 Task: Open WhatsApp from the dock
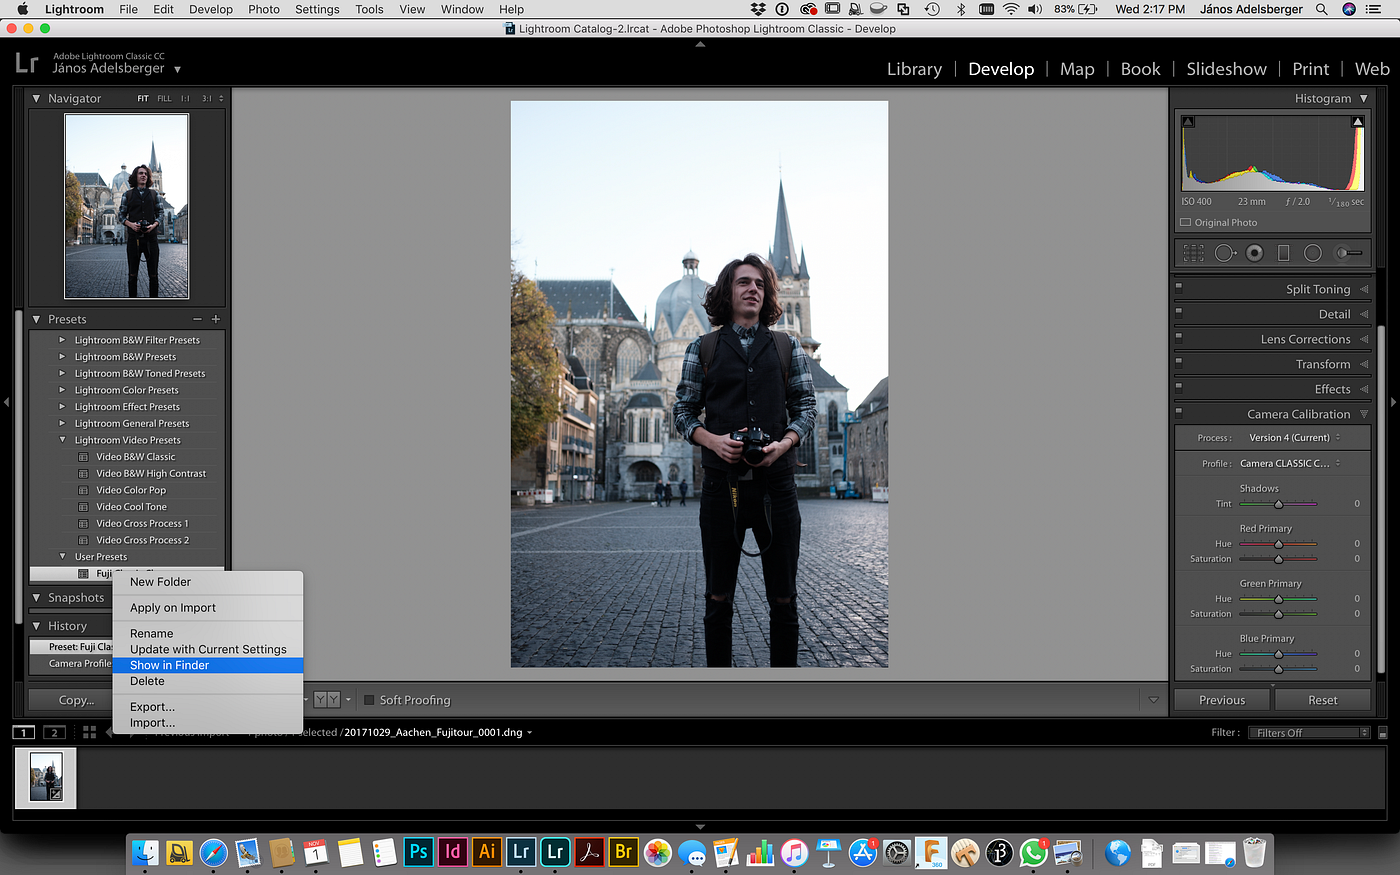point(1033,852)
